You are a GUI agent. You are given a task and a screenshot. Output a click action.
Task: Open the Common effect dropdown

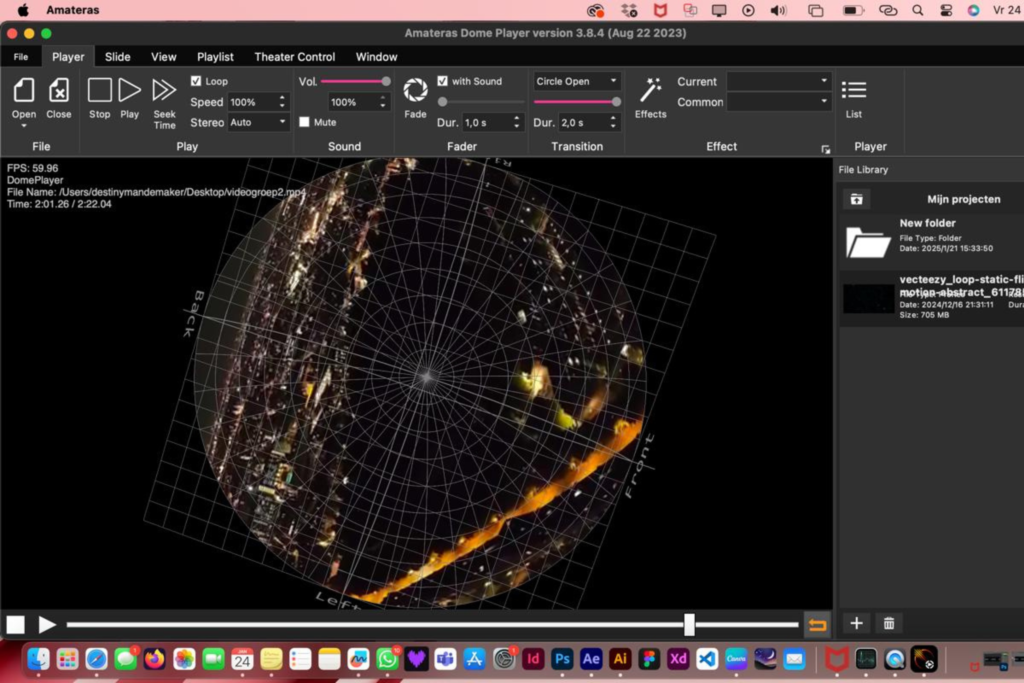779,102
